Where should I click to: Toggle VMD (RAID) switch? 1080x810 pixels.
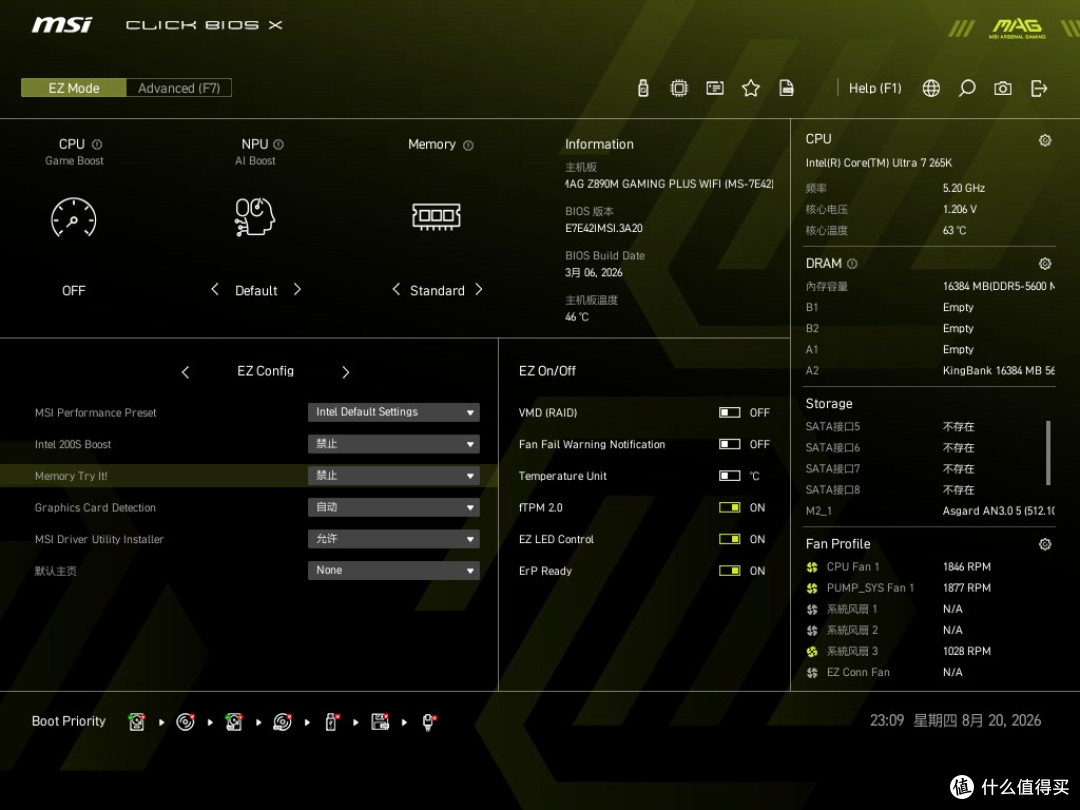click(x=729, y=413)
